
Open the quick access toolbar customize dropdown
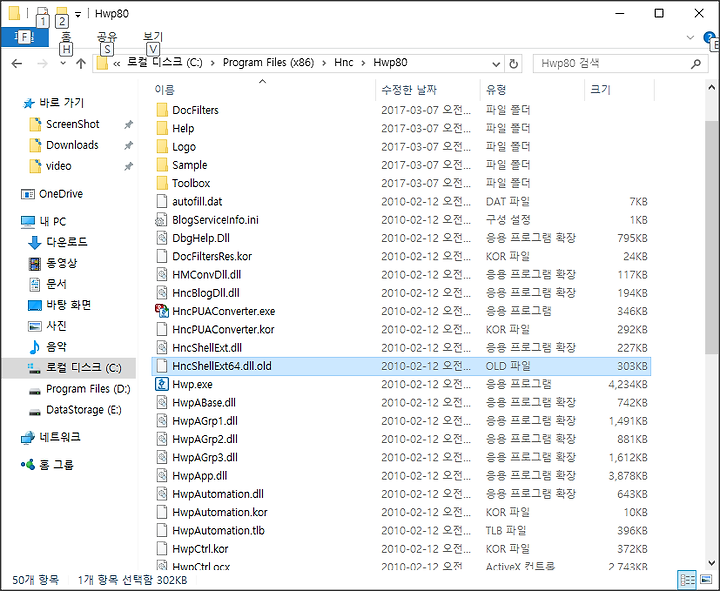(78, 14)
